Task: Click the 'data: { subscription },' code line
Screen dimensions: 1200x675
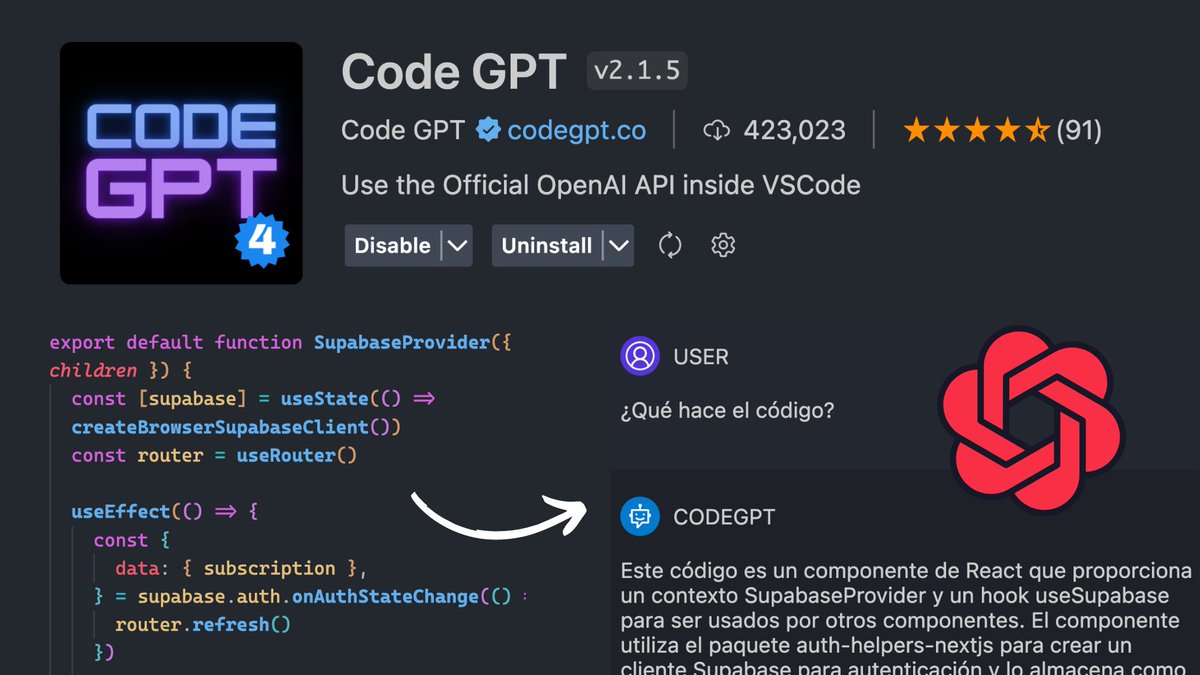Action: 242,569
